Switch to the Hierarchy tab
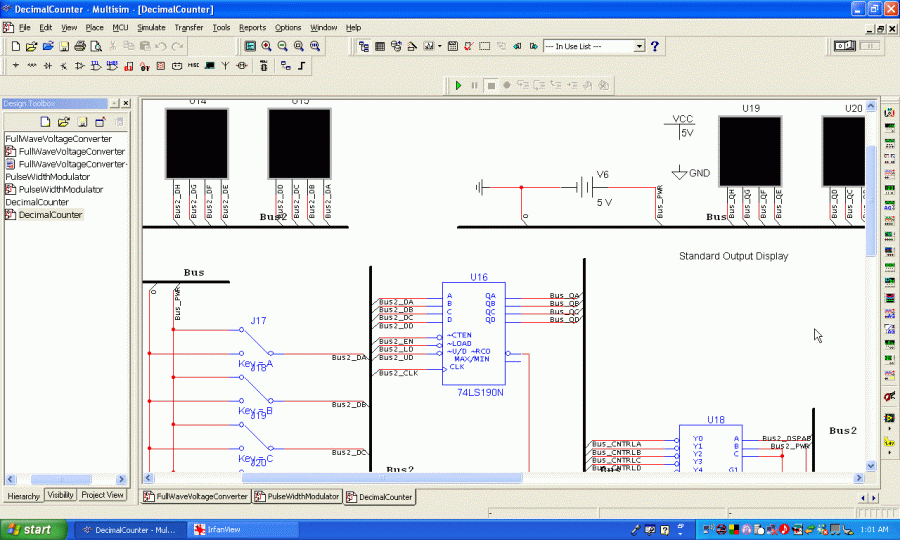The height and width of the screenshot is (540, 900). 24,496
